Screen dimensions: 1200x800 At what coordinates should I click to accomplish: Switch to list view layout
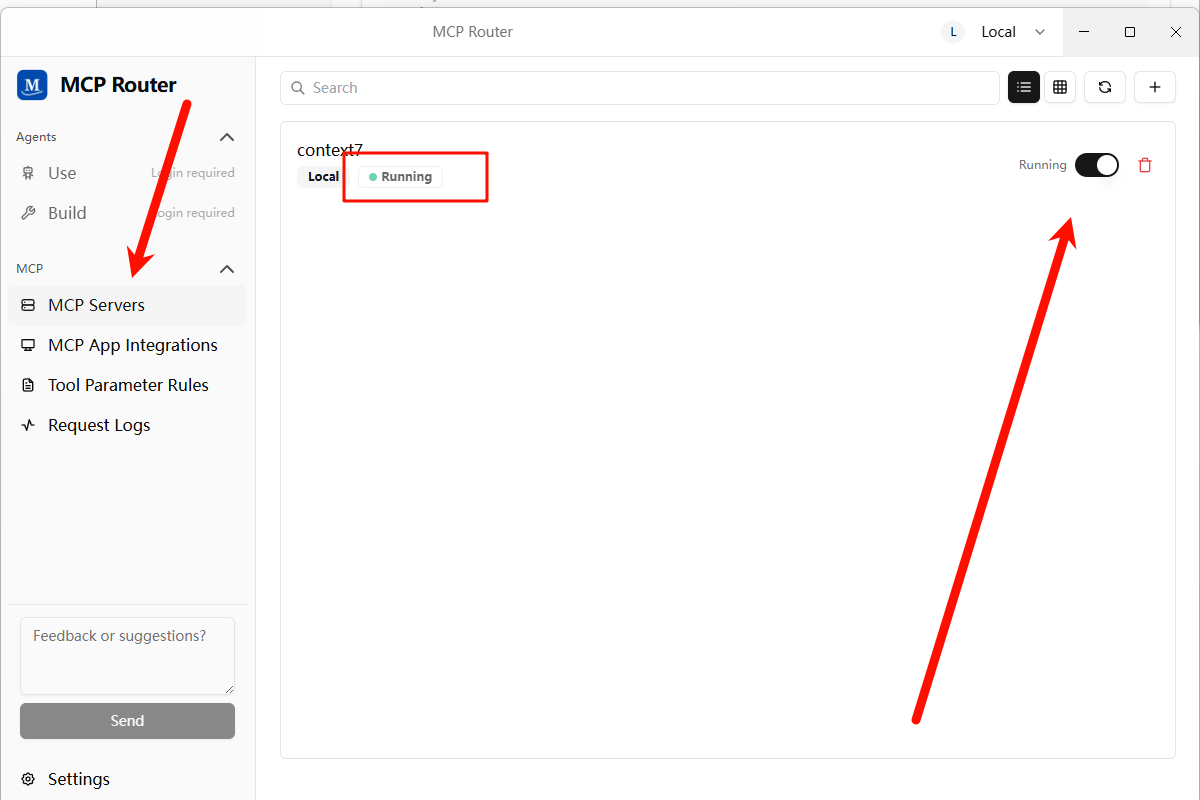[x=1023, y=88]
